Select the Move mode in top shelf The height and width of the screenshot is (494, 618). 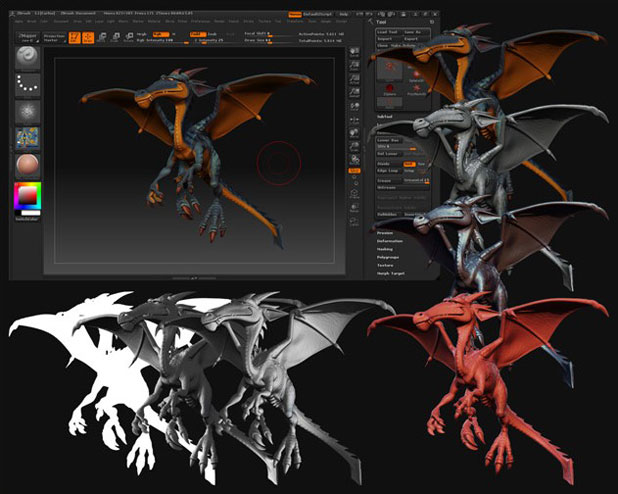[102, 37]
